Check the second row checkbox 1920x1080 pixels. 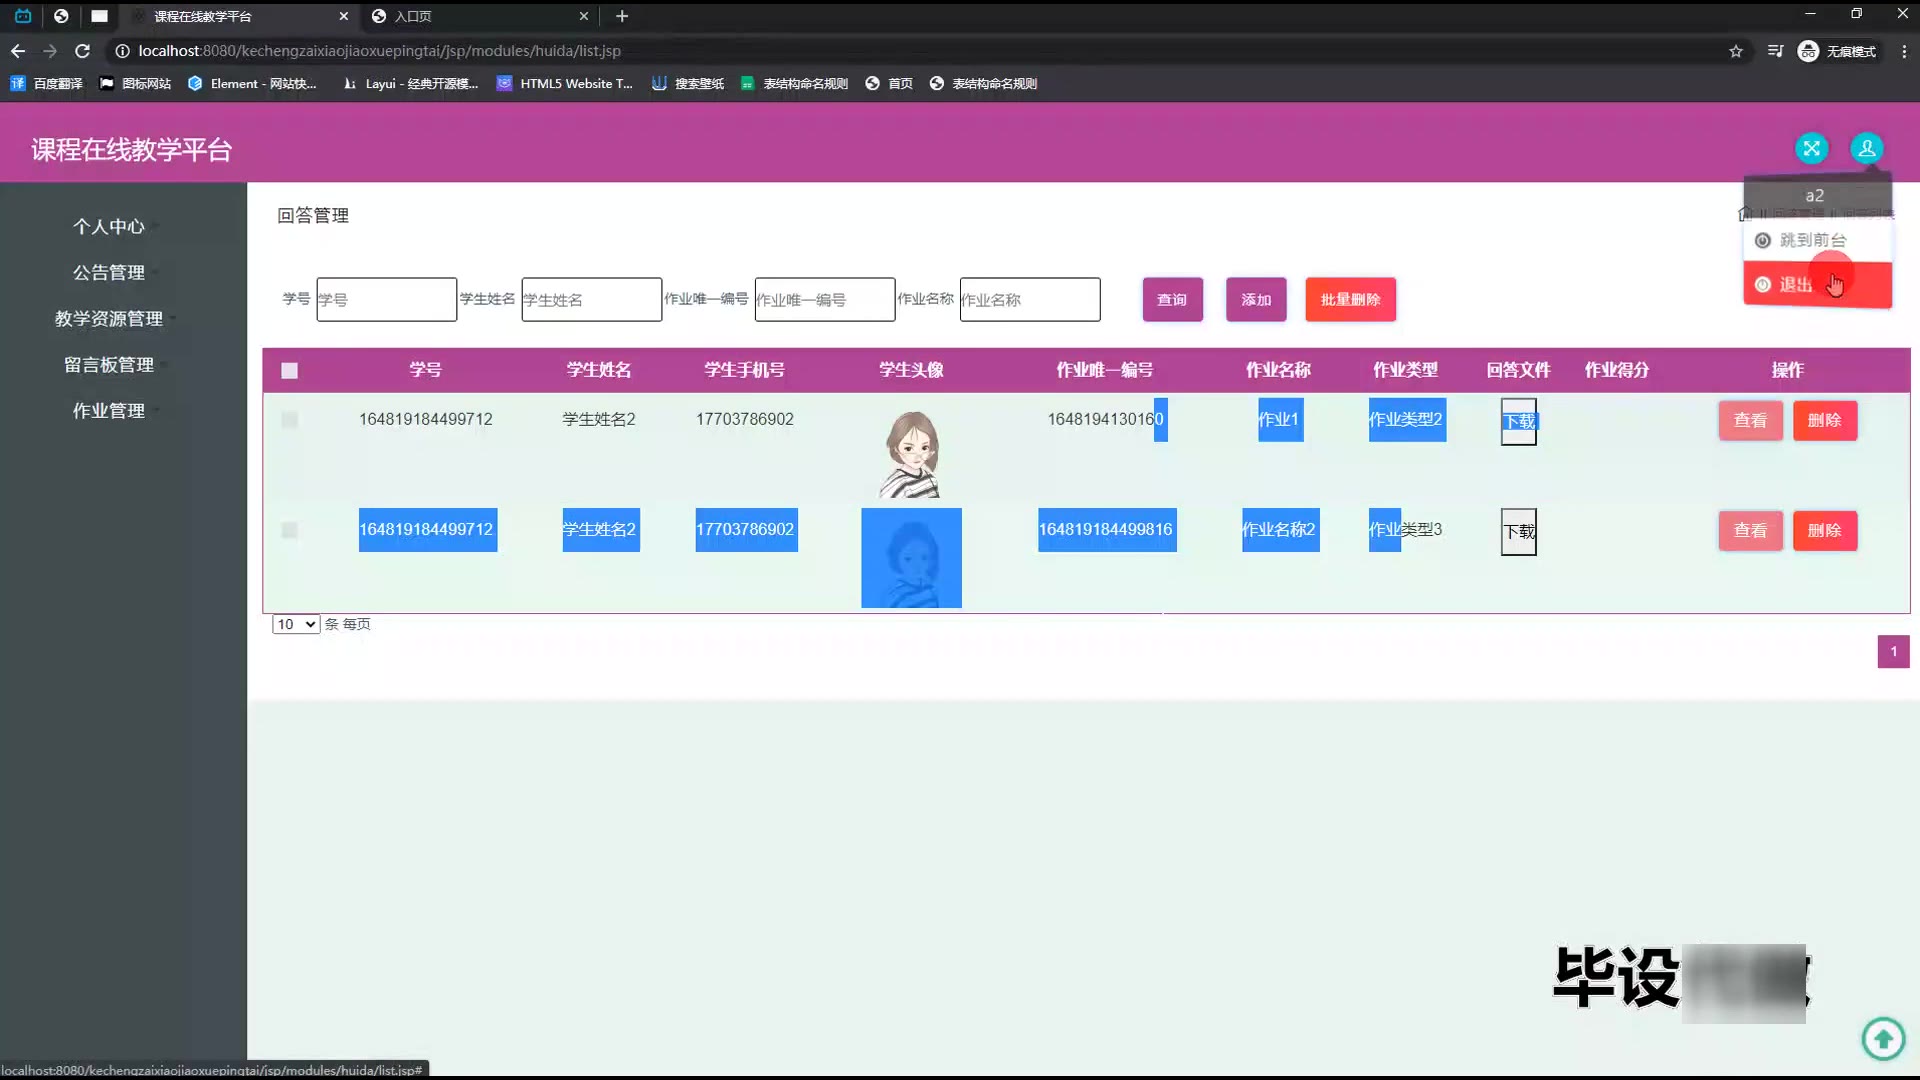290,530
